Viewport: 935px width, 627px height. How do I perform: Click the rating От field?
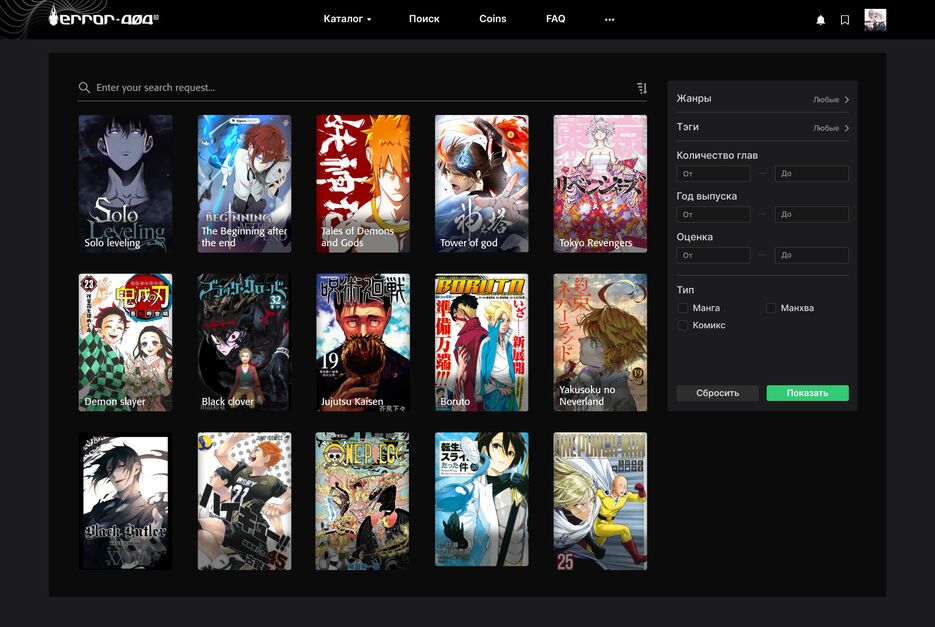click(x=713, y=255)
